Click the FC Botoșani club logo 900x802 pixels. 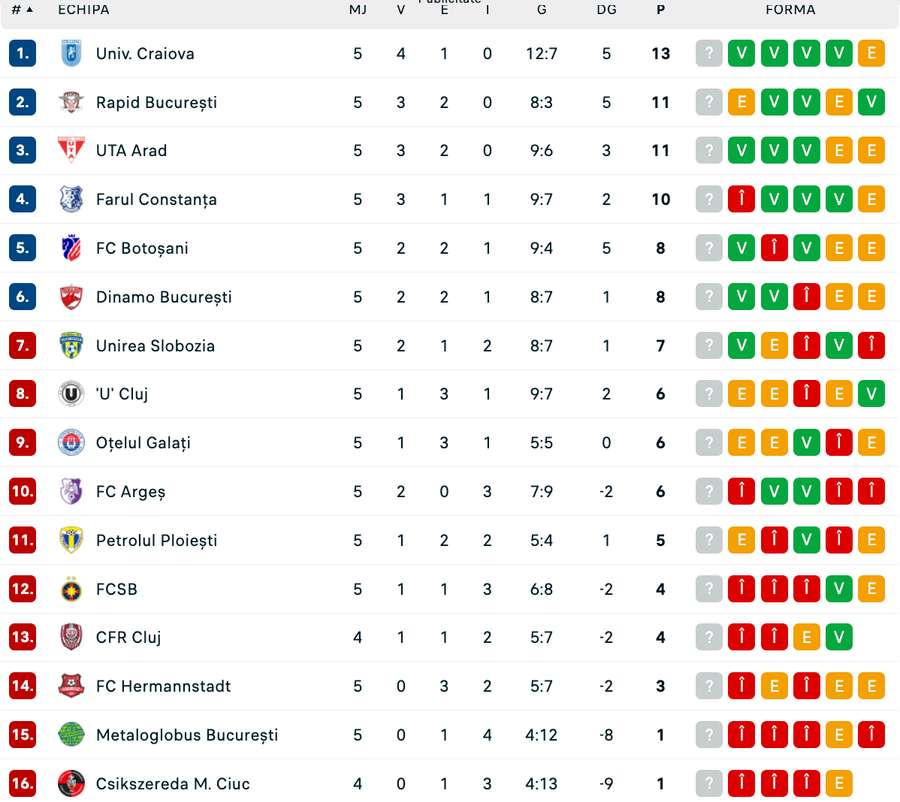[x=71, y=248]
